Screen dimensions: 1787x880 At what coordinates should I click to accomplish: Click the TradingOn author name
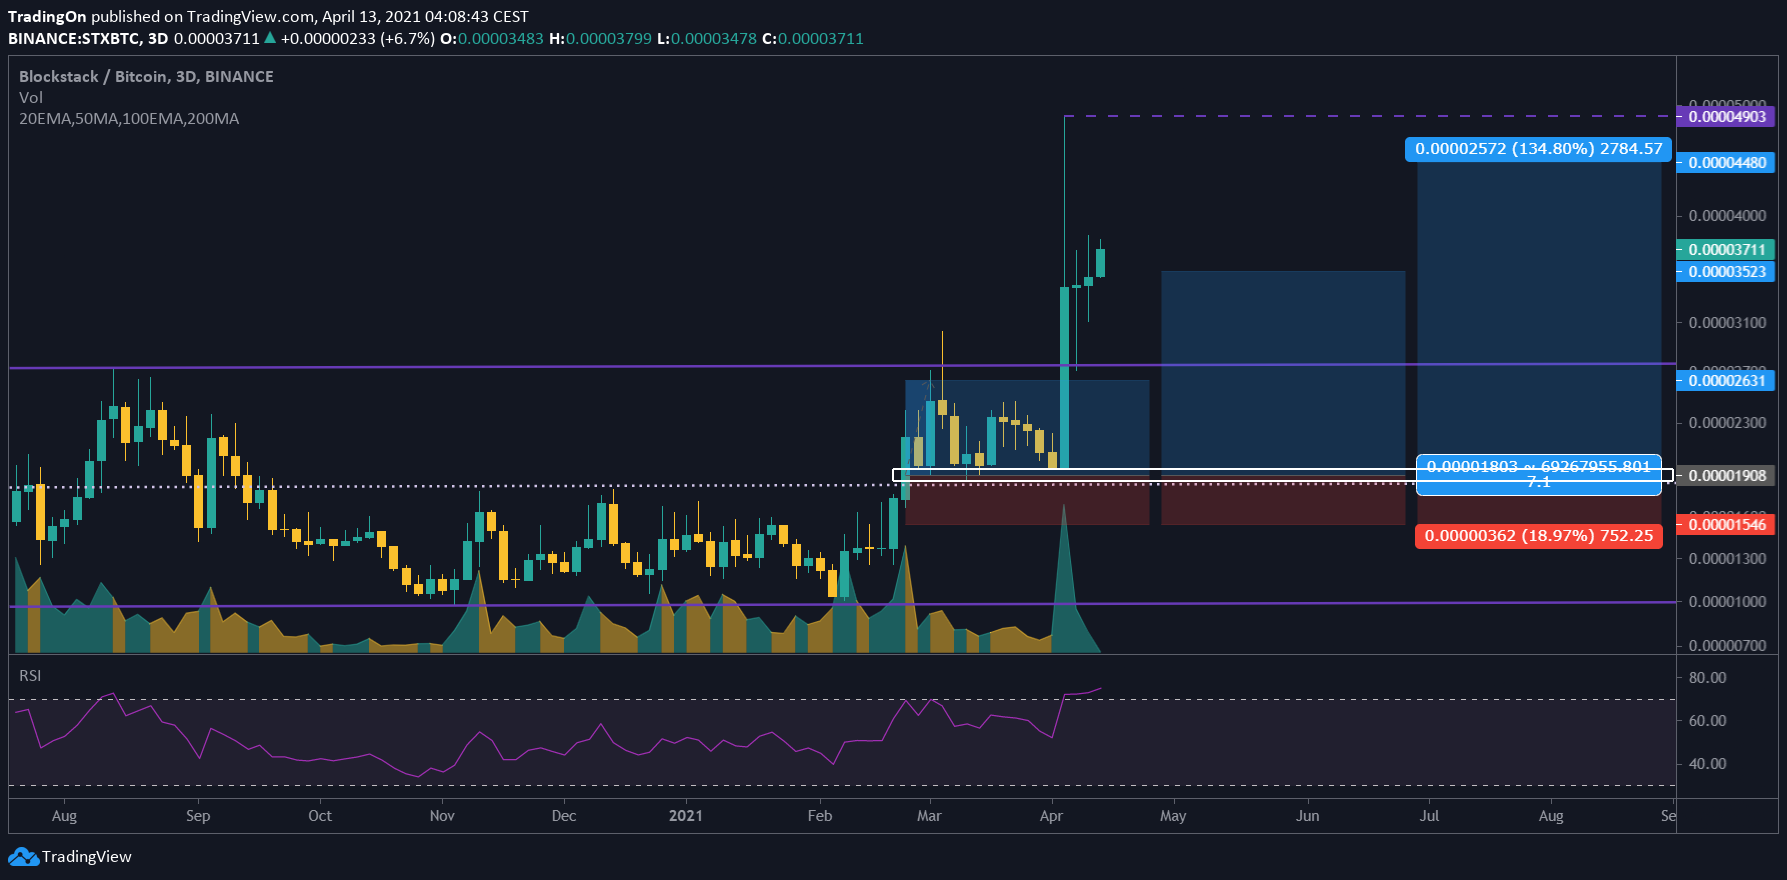pyautogui.click(x=47, y=17)
